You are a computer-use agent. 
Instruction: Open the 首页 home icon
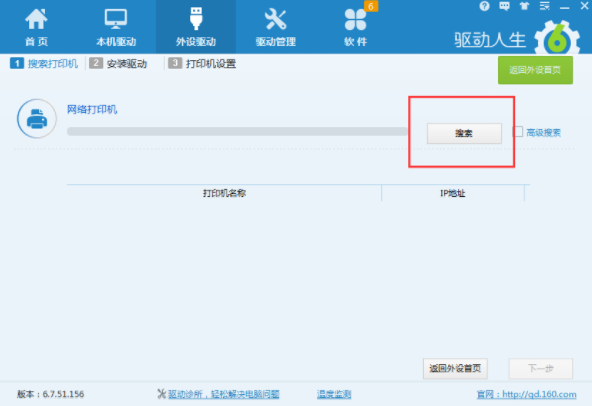click(36, 19)
